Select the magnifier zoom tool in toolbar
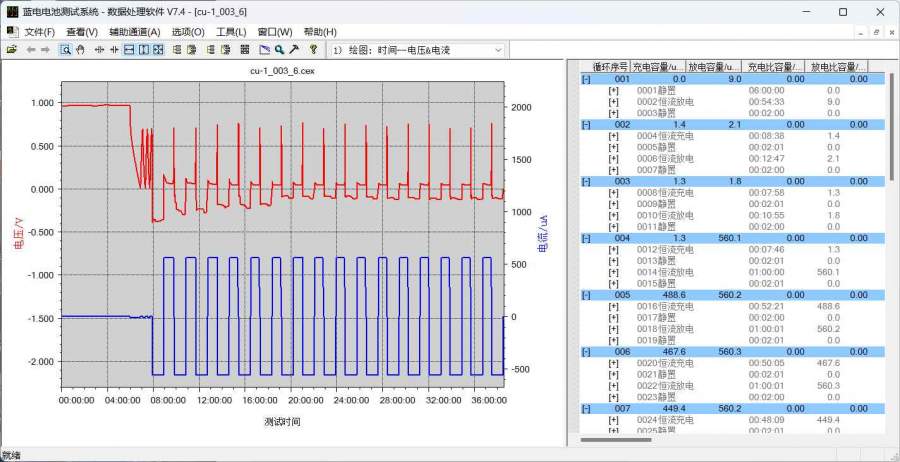This screenshot has width=900, height=462. [x=66, y=49]
